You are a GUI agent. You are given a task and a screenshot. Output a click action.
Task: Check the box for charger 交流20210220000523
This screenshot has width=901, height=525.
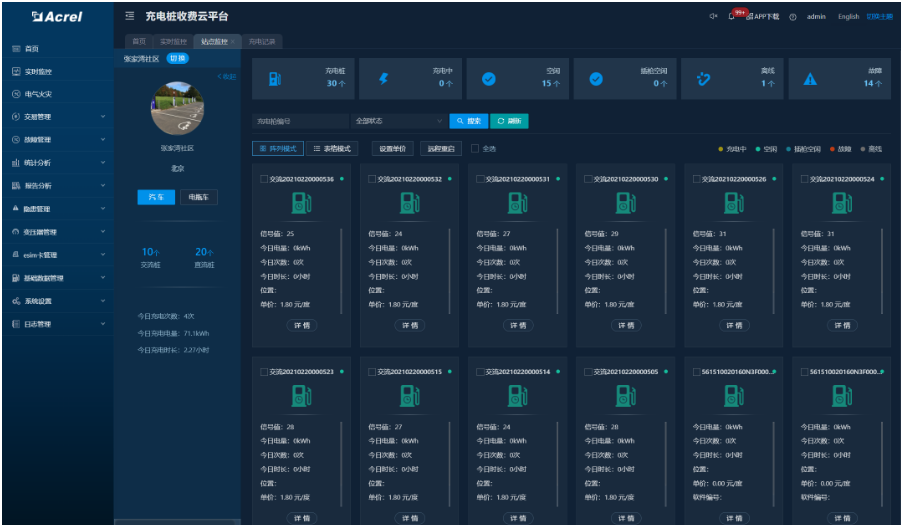pyautogui.click(x=264, y=372)
